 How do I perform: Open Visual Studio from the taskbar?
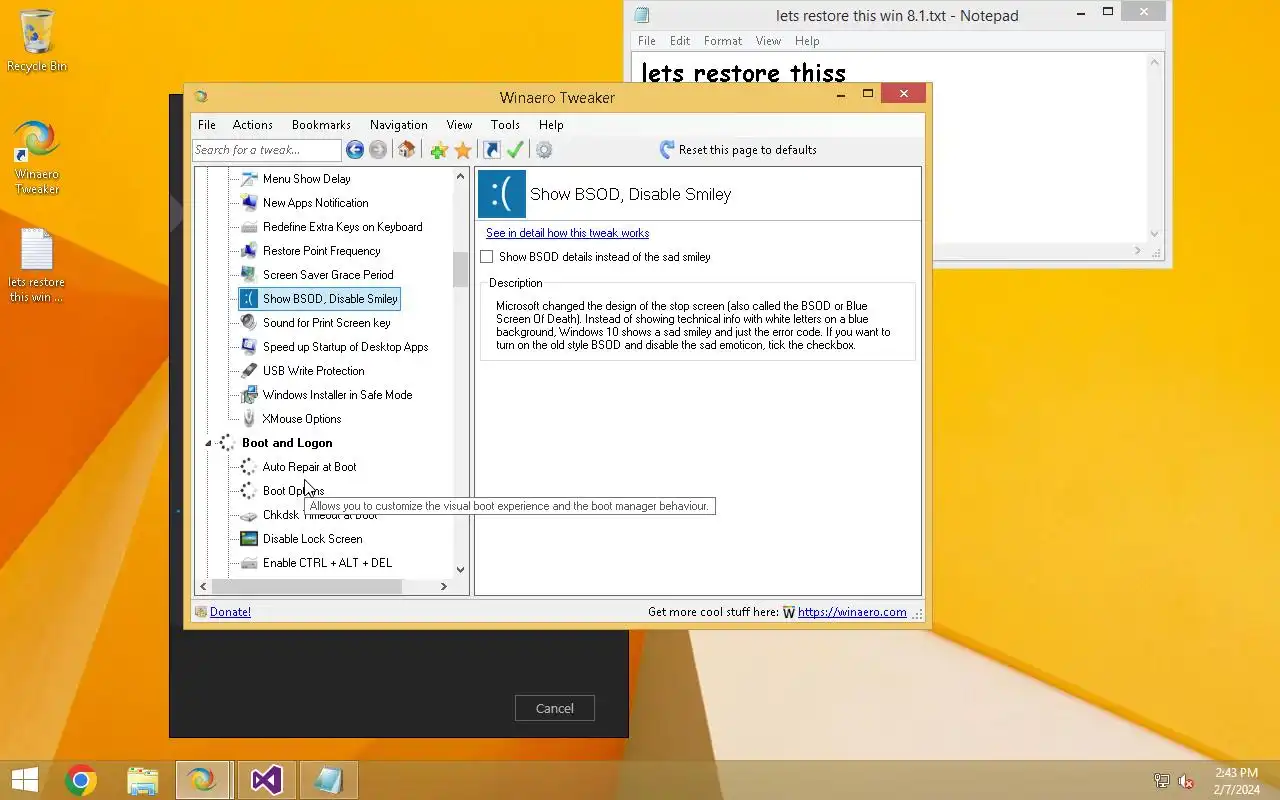tap(267, 780)
